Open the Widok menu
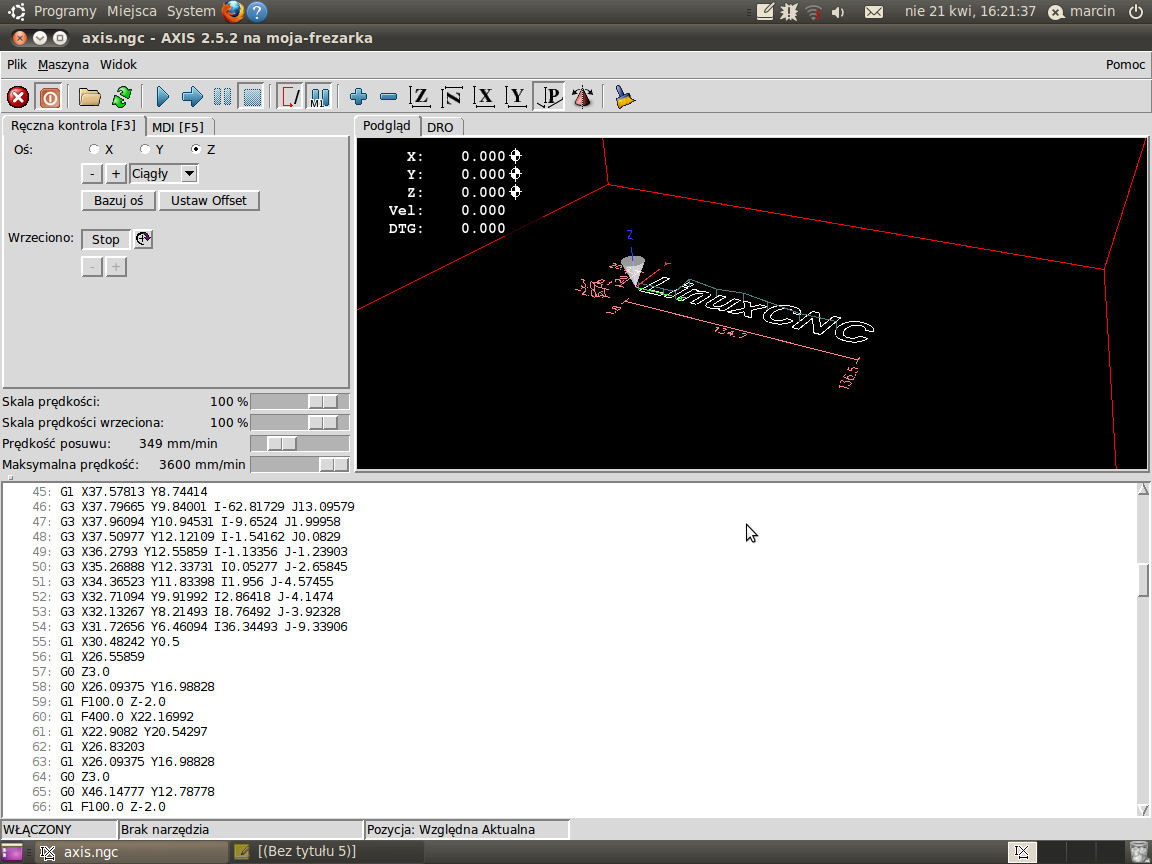Screen dimensions: 1152x864 pos(118,65)
